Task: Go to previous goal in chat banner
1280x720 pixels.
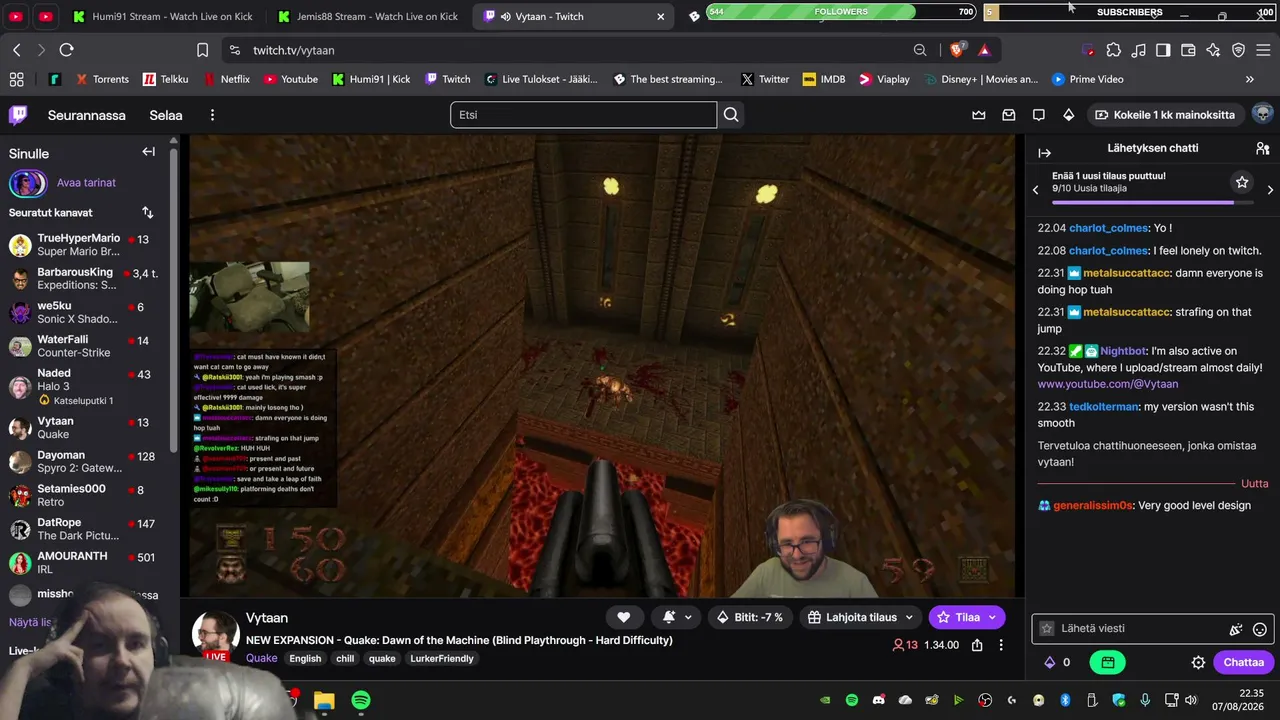Action: pyautogui.click(x=1035, y=189)
